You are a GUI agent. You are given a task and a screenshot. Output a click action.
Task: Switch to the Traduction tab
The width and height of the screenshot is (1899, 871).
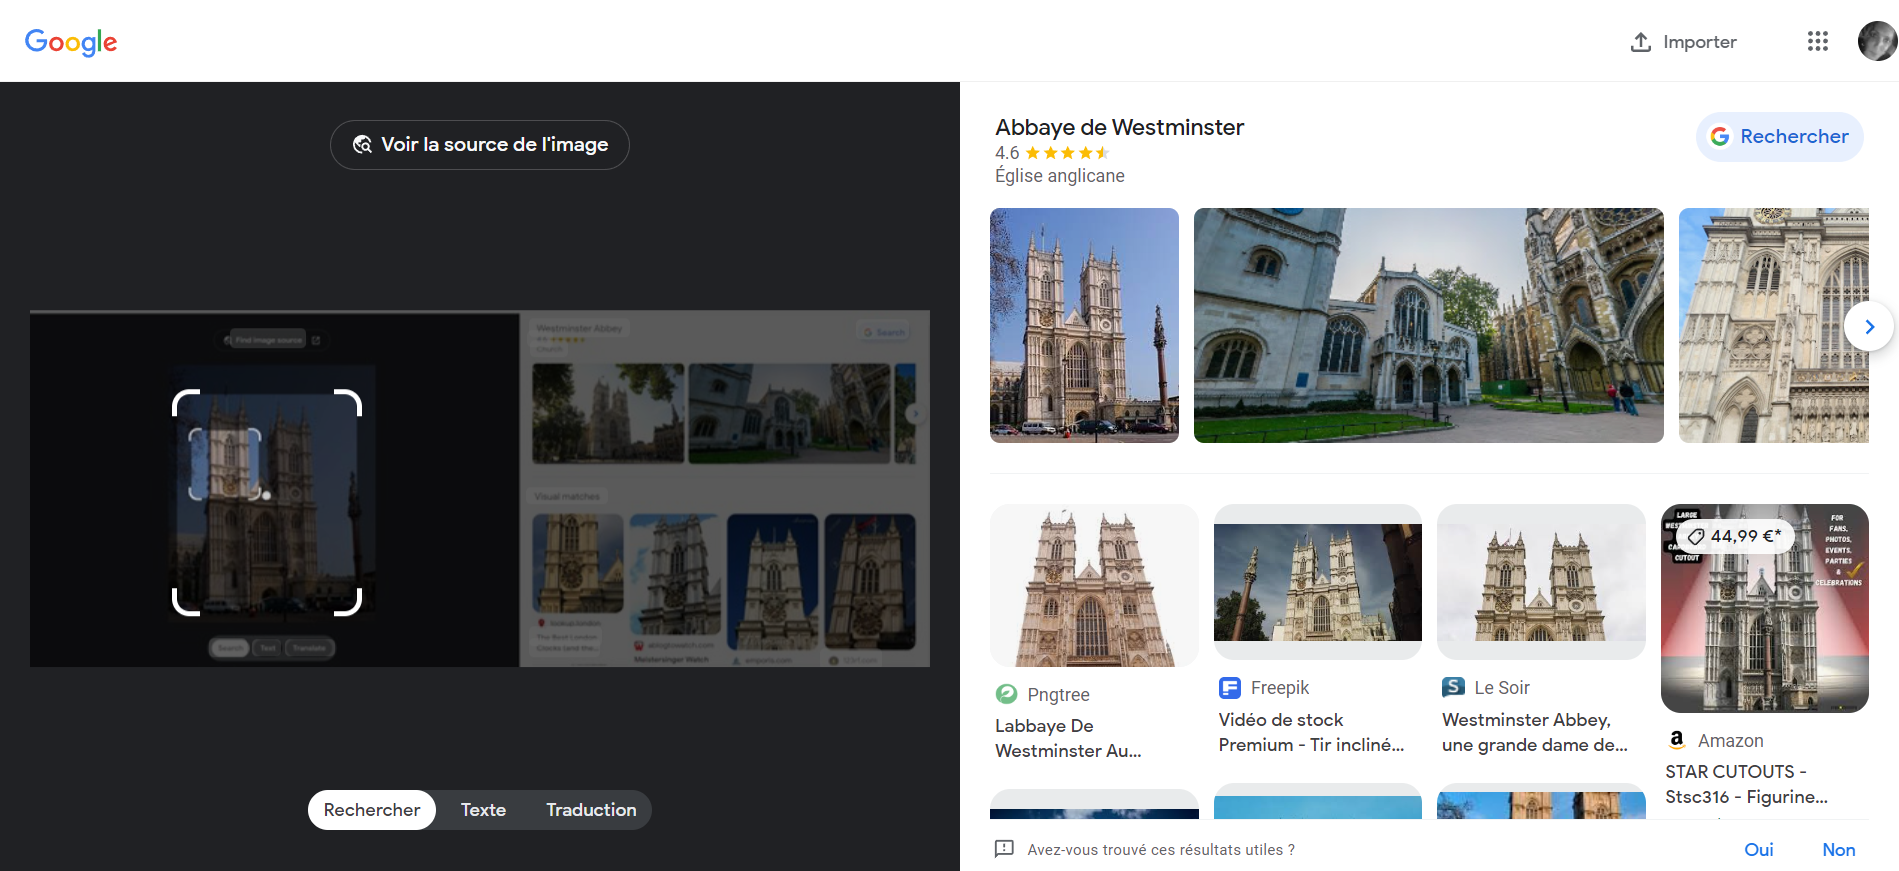591,810
